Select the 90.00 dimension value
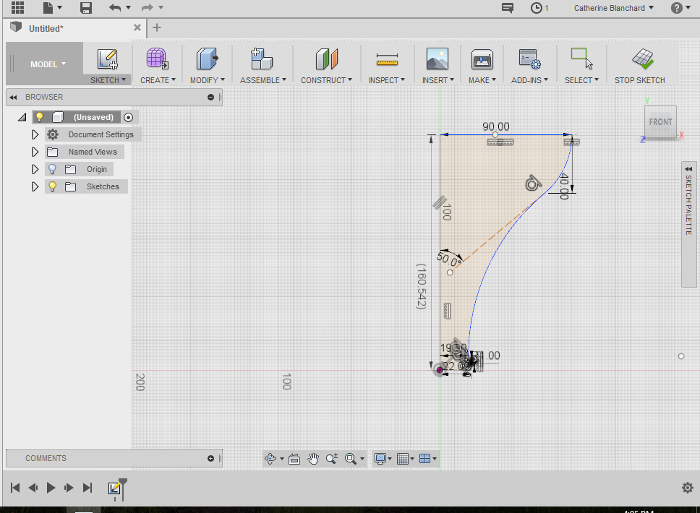700x513 pixels. click(x=496, y=127)
